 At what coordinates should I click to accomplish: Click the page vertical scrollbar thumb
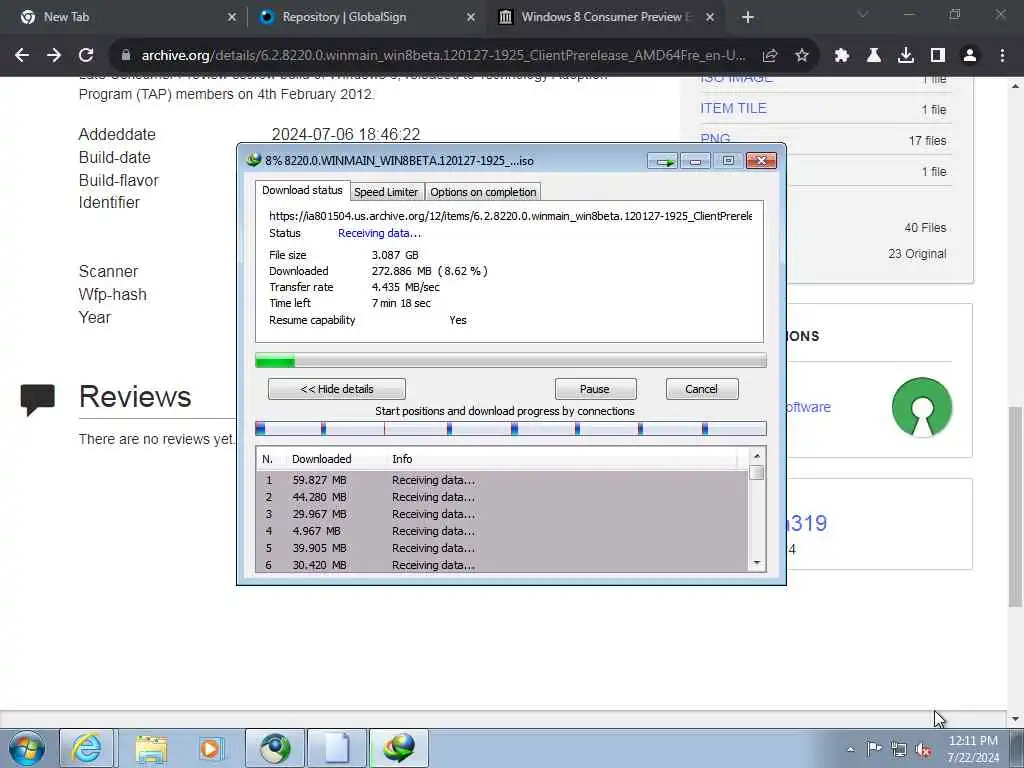pos(1015,507)
